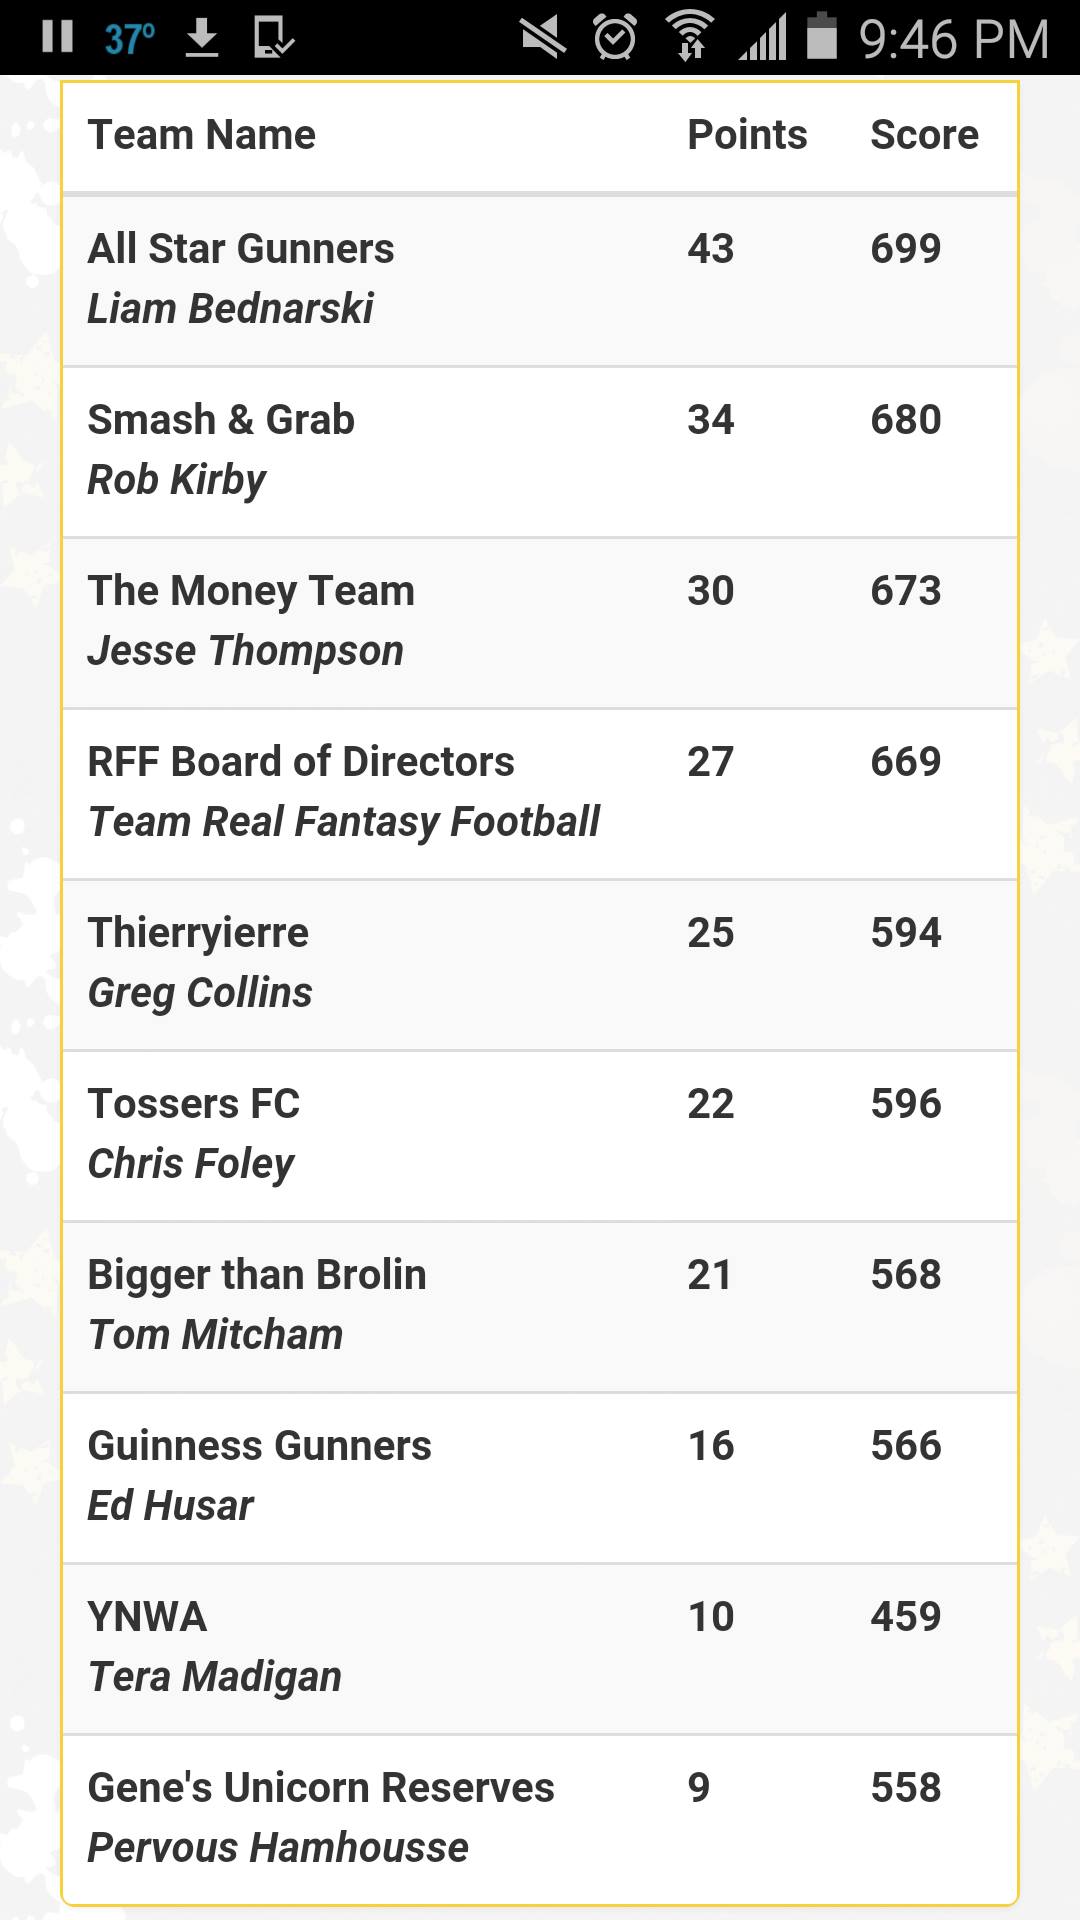The height and width of the screenshot is (1920, 1080).
Task: Tap the 9:46 PM clock
Action: click(953, 39)
